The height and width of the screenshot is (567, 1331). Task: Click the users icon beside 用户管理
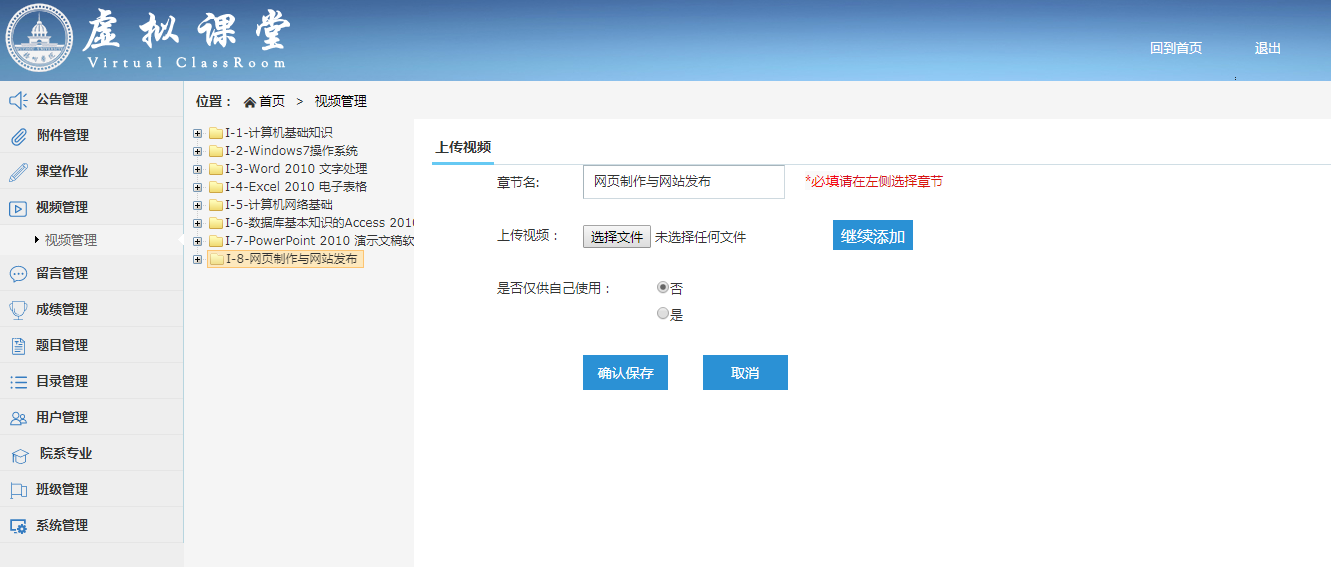(x=18, y=418)
